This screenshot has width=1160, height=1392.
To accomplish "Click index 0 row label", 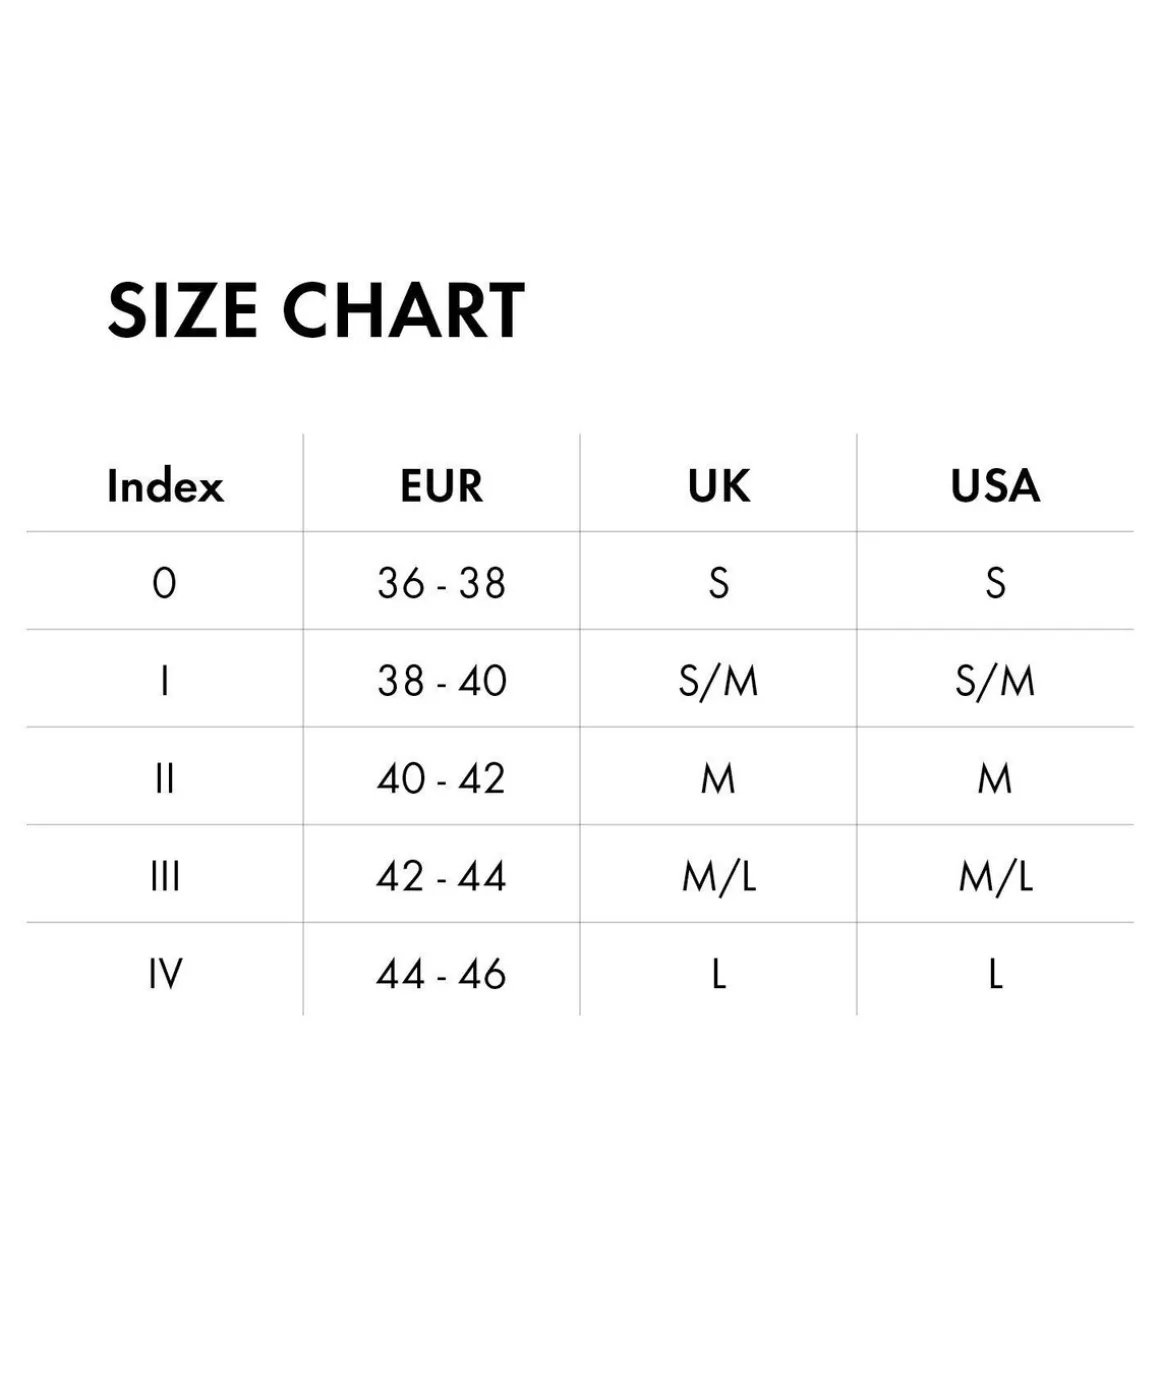I will [x=165, y=583].
